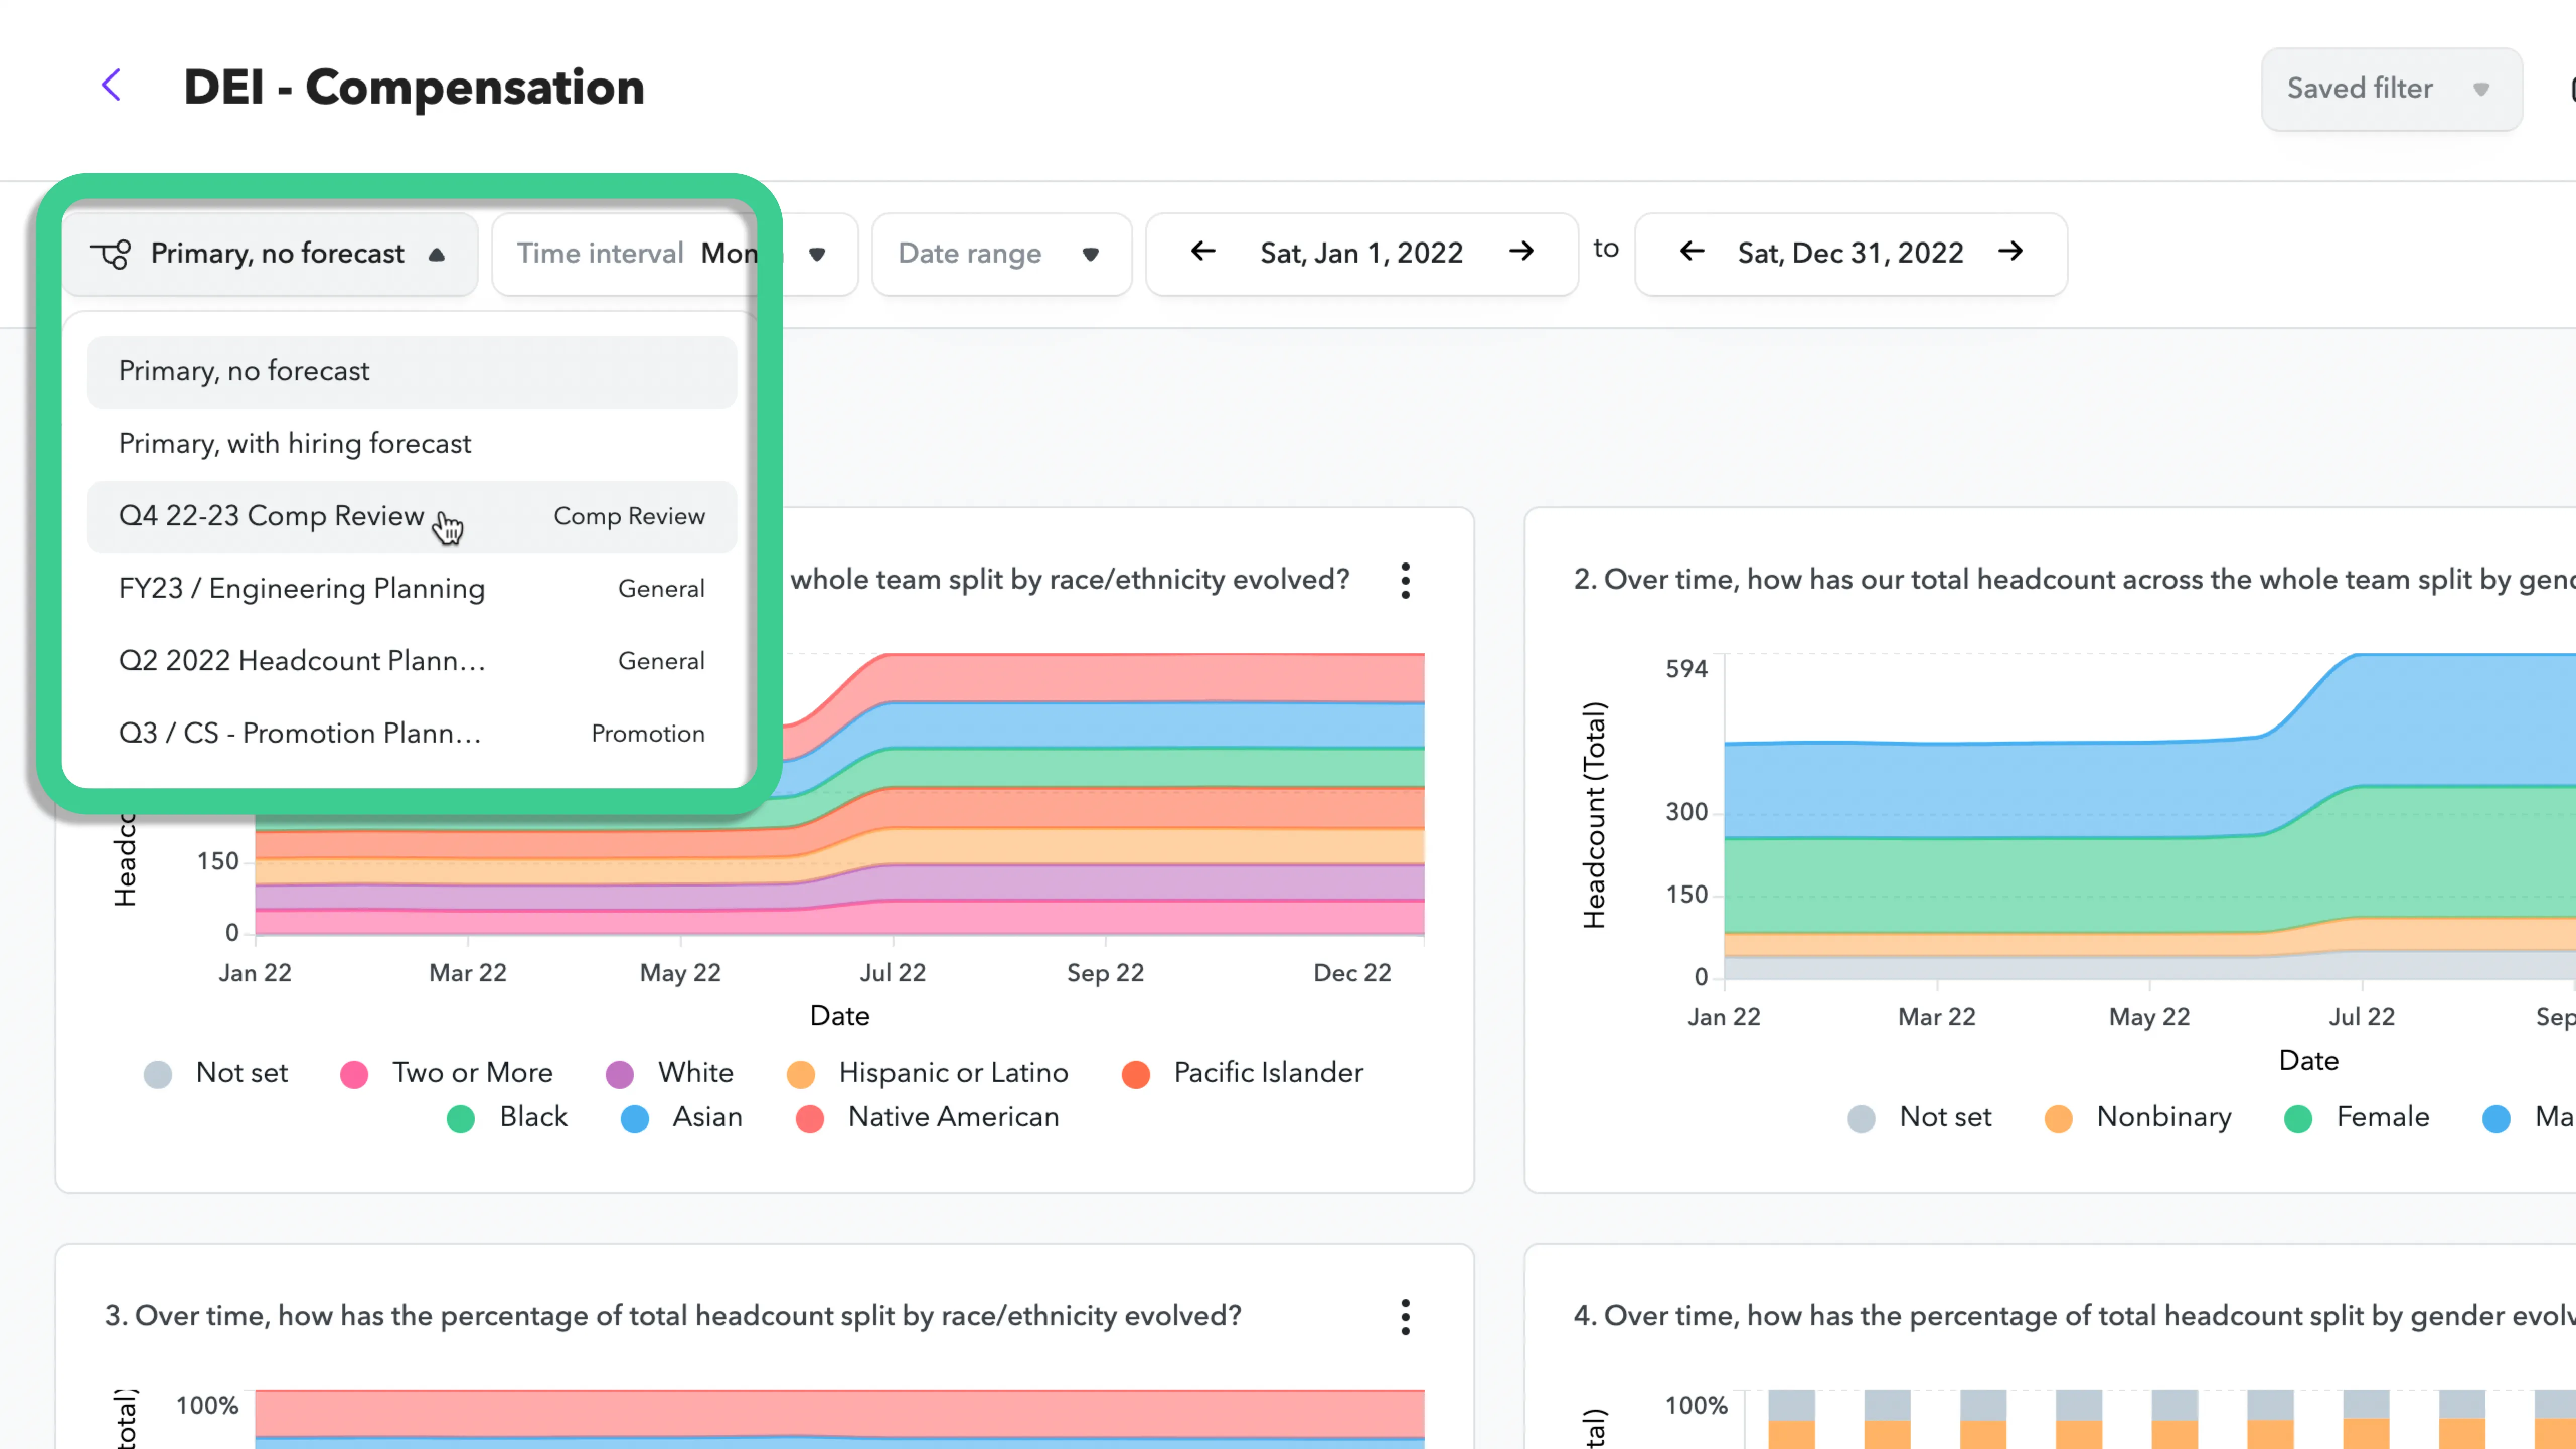
Task: Step start date back from Jan 1, 2022
Action: pos(1203,252)
